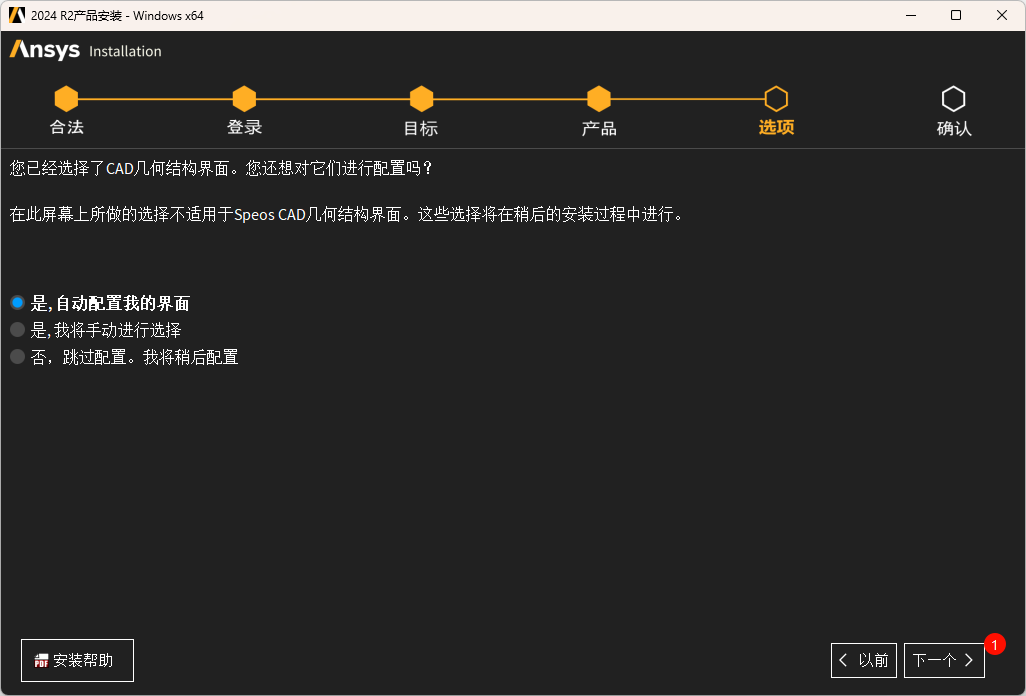Click the 确认 step label
Image resolution: width=1026 pixels, height=696 pixels.
click(x=954, y=128)
